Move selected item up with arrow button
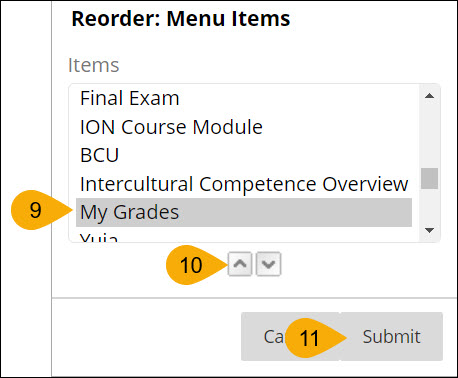Screen dimensions: 458x378 (x=240, y=264)
